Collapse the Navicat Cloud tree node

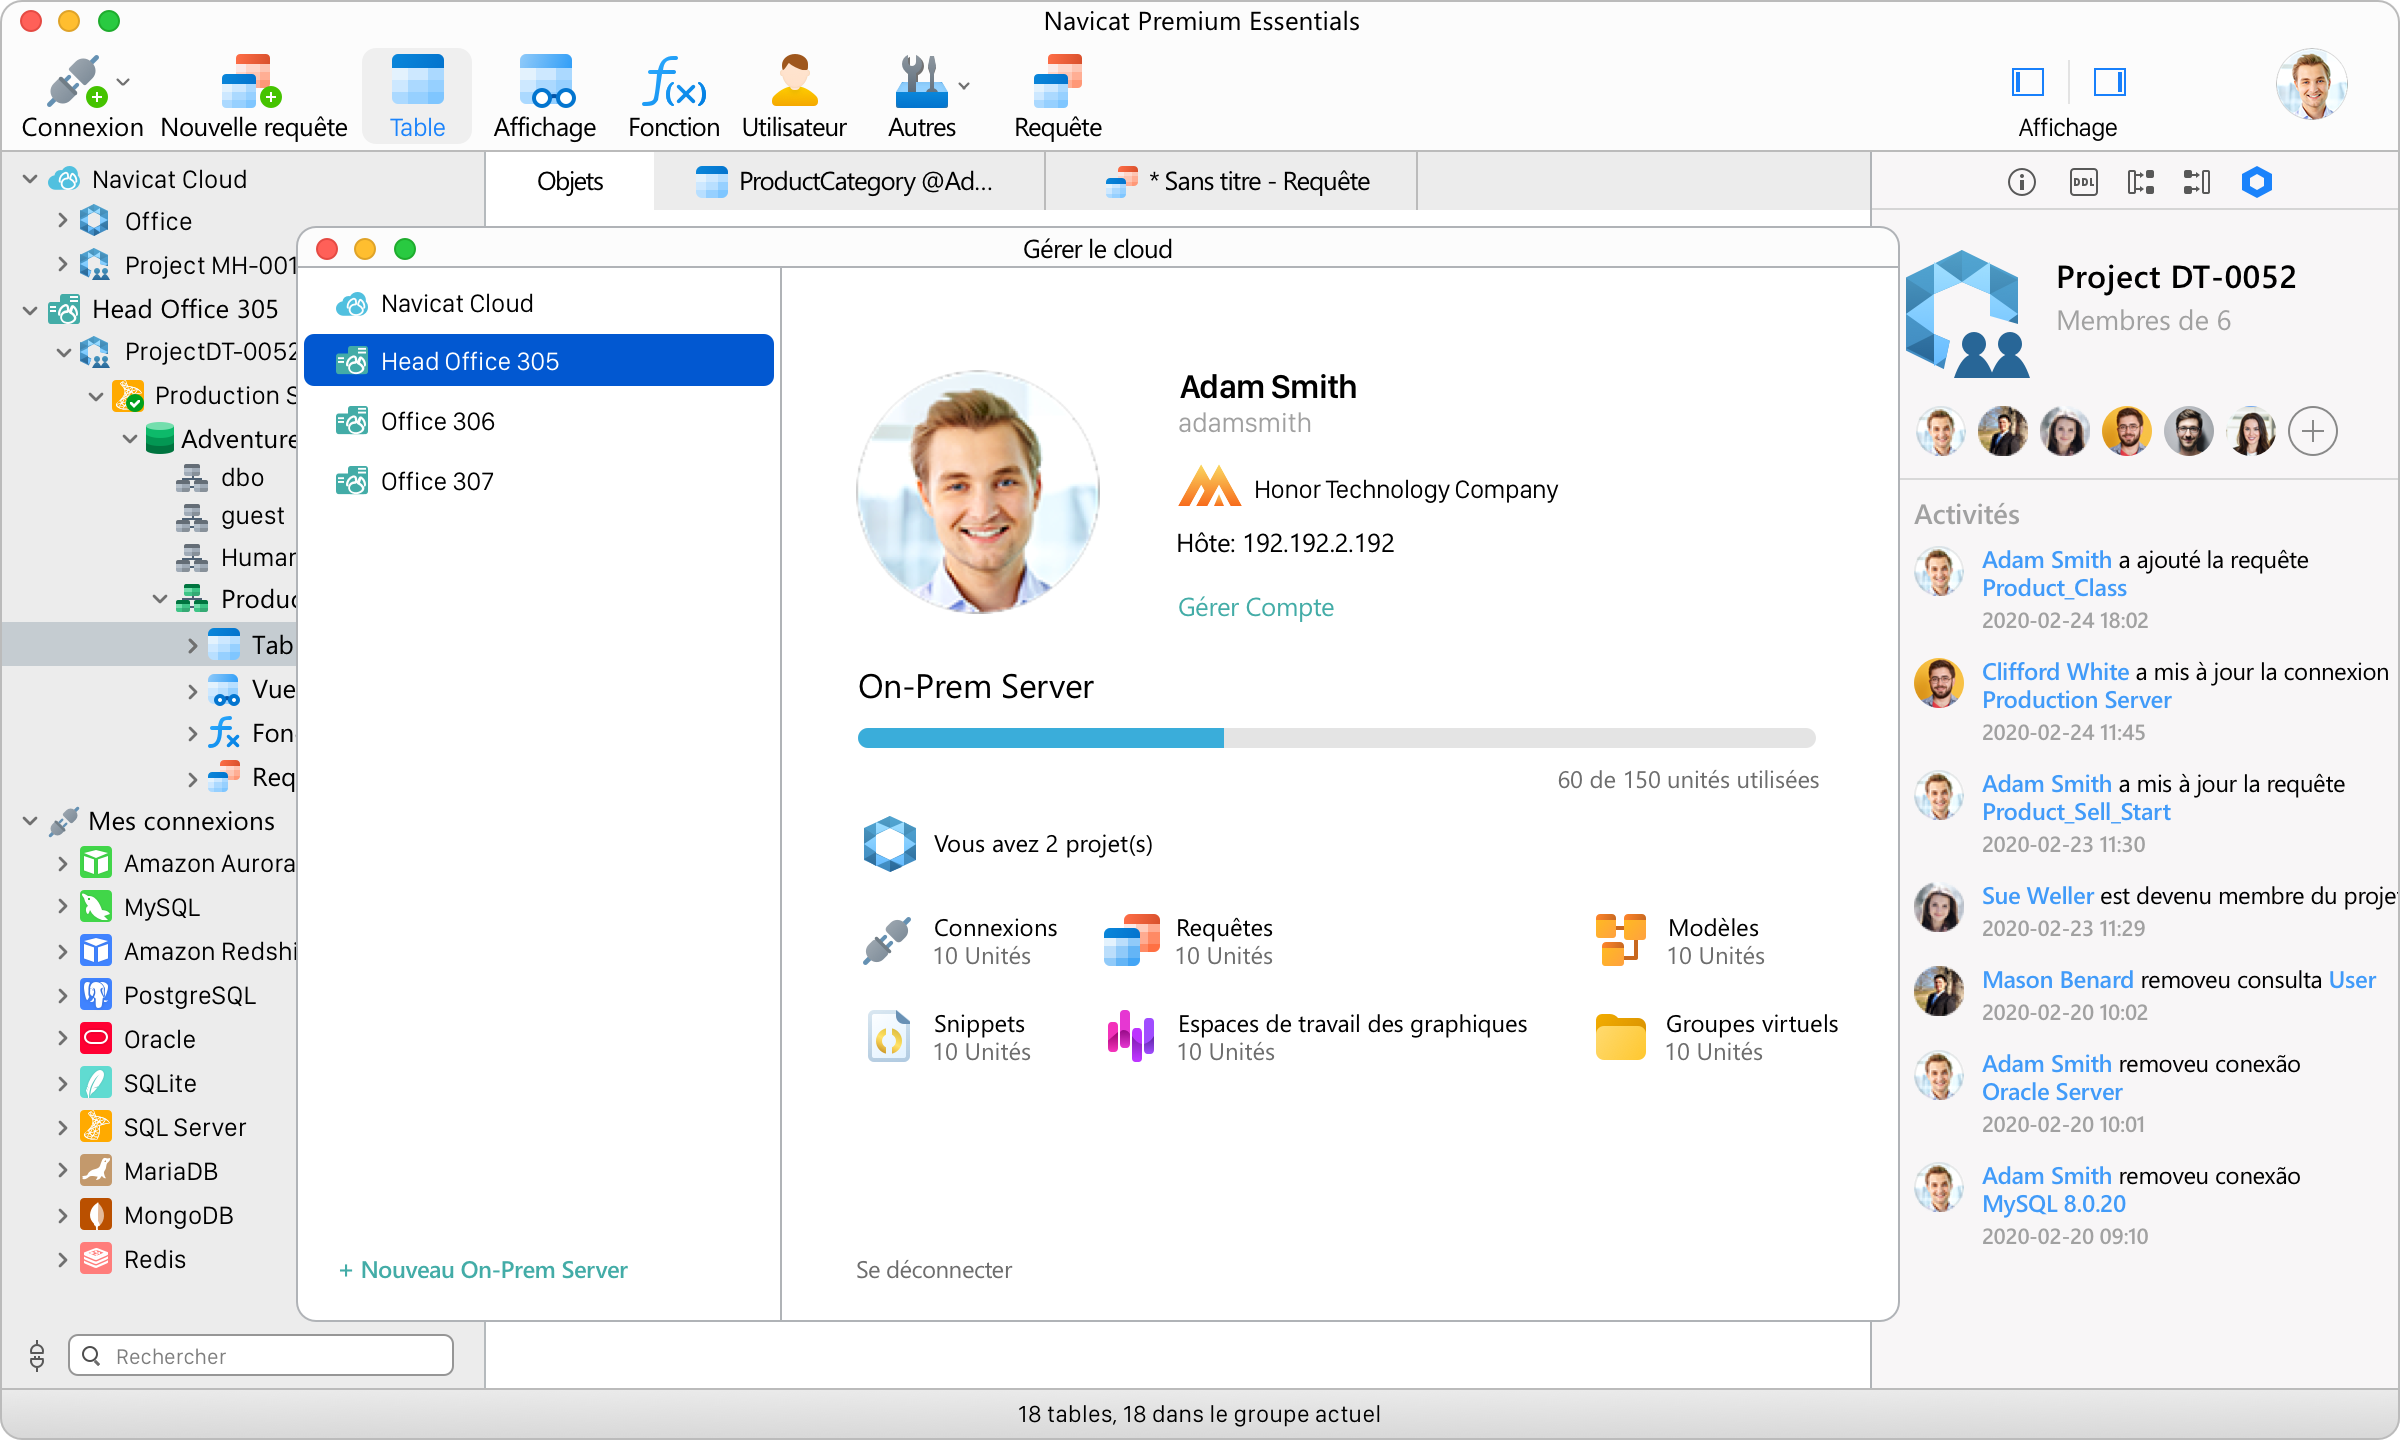point(30,179)
